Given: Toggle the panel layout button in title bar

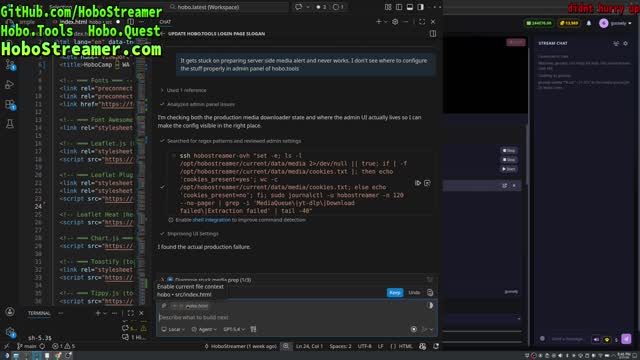Looking at the screenshot, I should [409, 7].
